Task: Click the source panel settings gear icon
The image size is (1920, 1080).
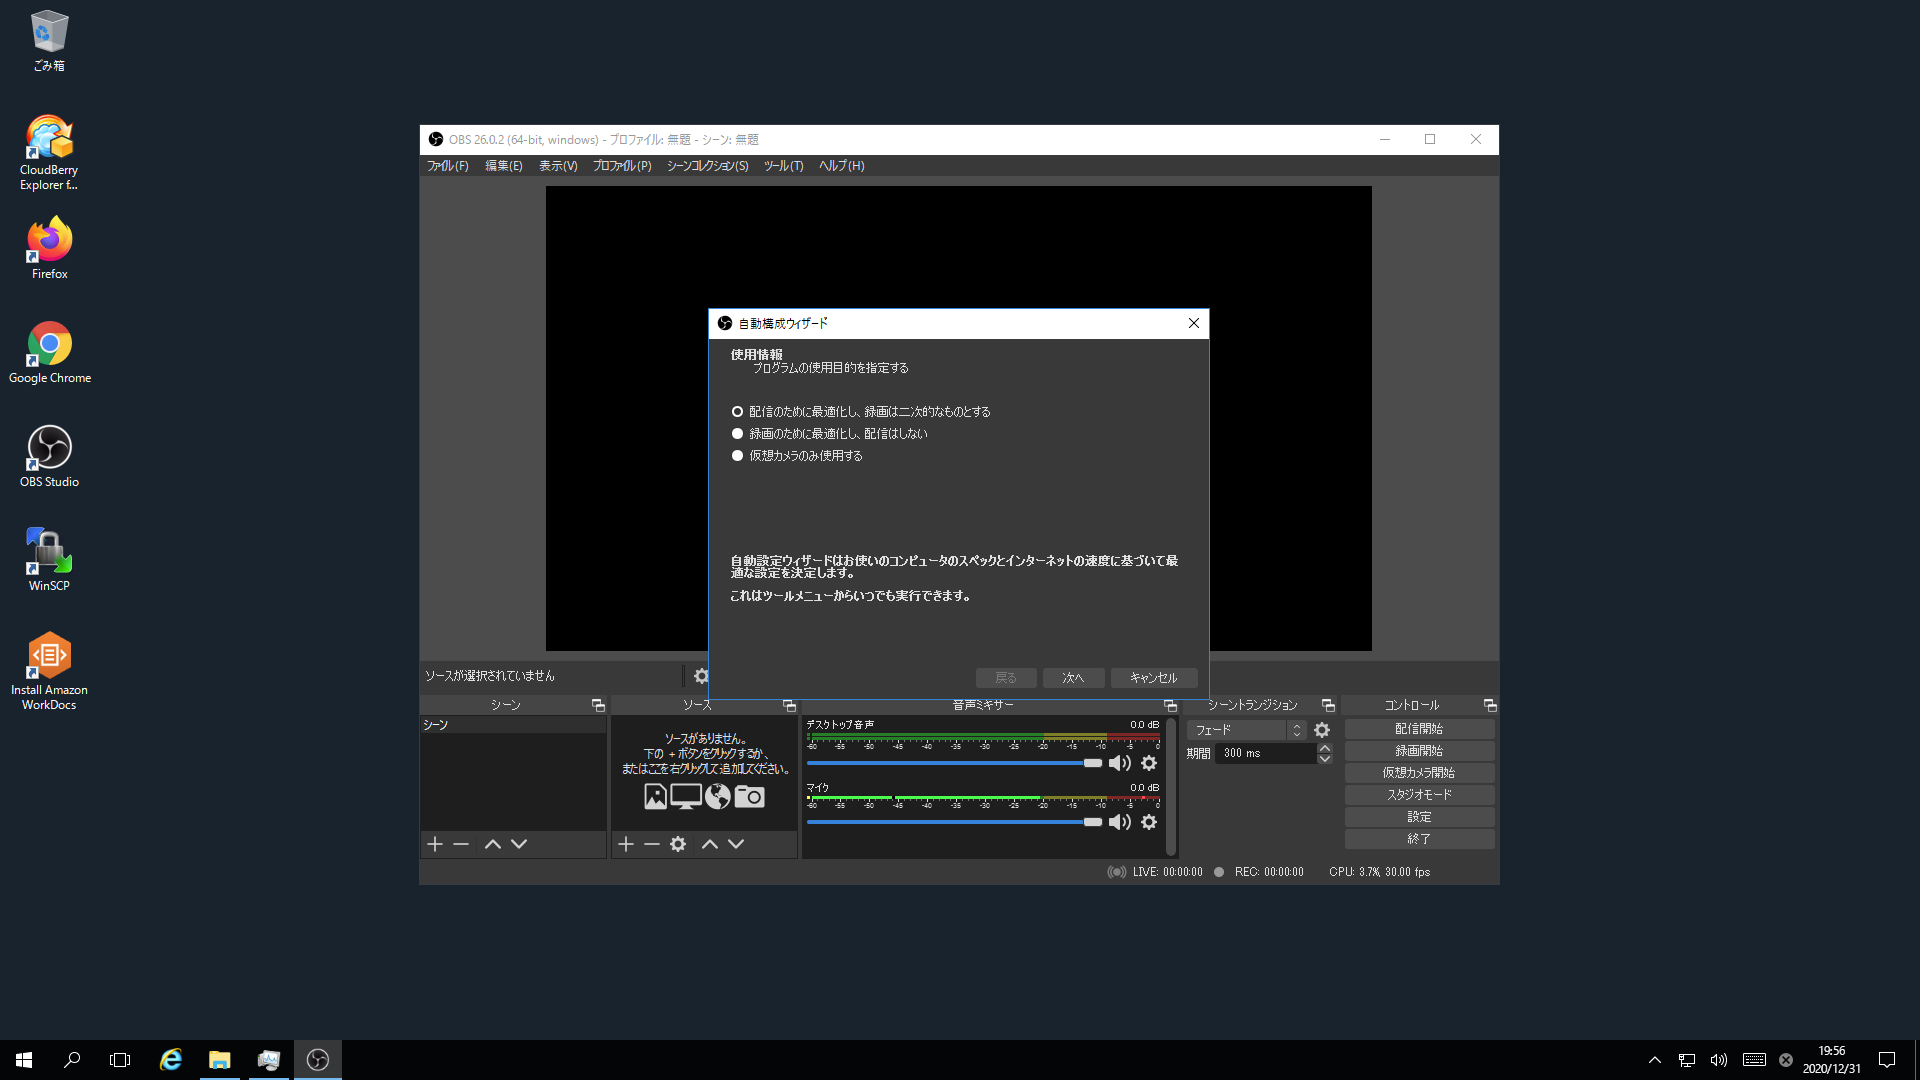Action: pyautogui.click(x=676, y=844)
